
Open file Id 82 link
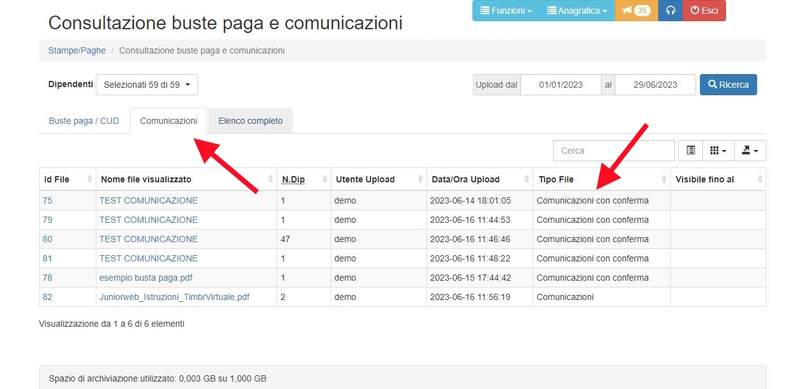point(47,297)
